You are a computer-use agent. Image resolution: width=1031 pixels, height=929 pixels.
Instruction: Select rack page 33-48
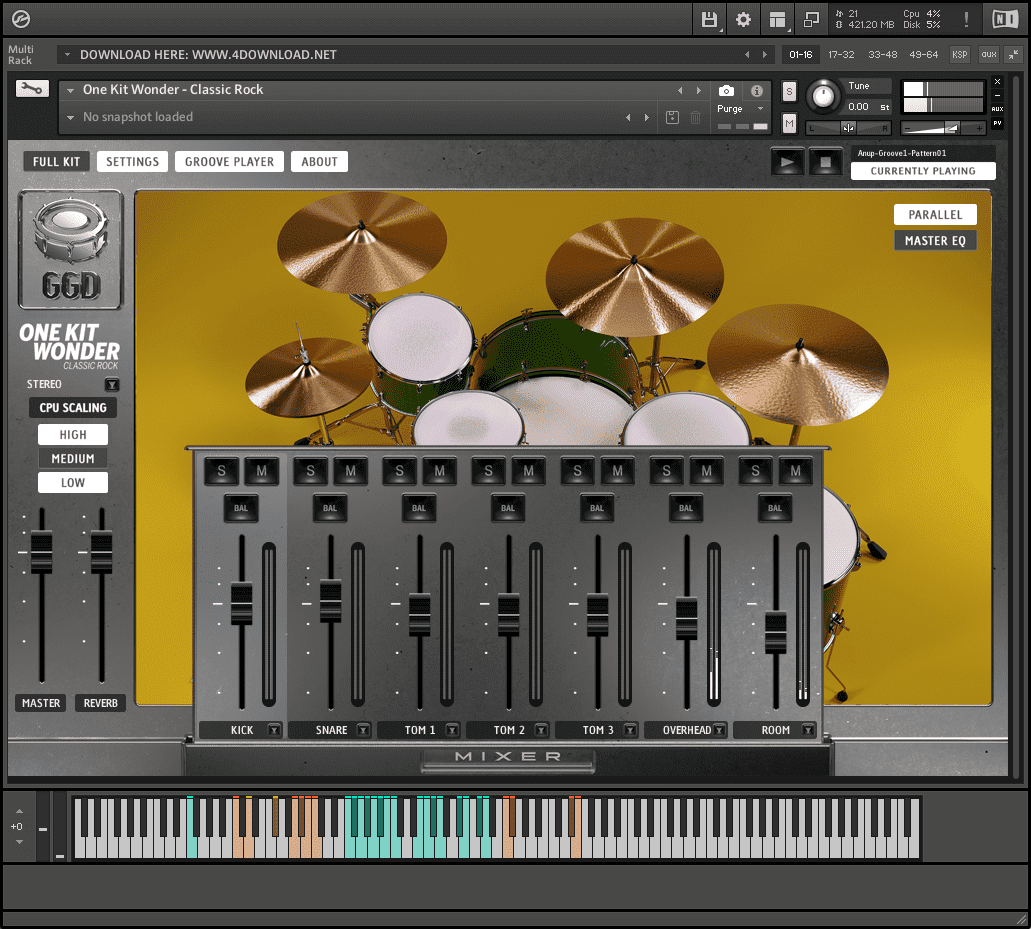pyautogui.click(x=882, y=55)
